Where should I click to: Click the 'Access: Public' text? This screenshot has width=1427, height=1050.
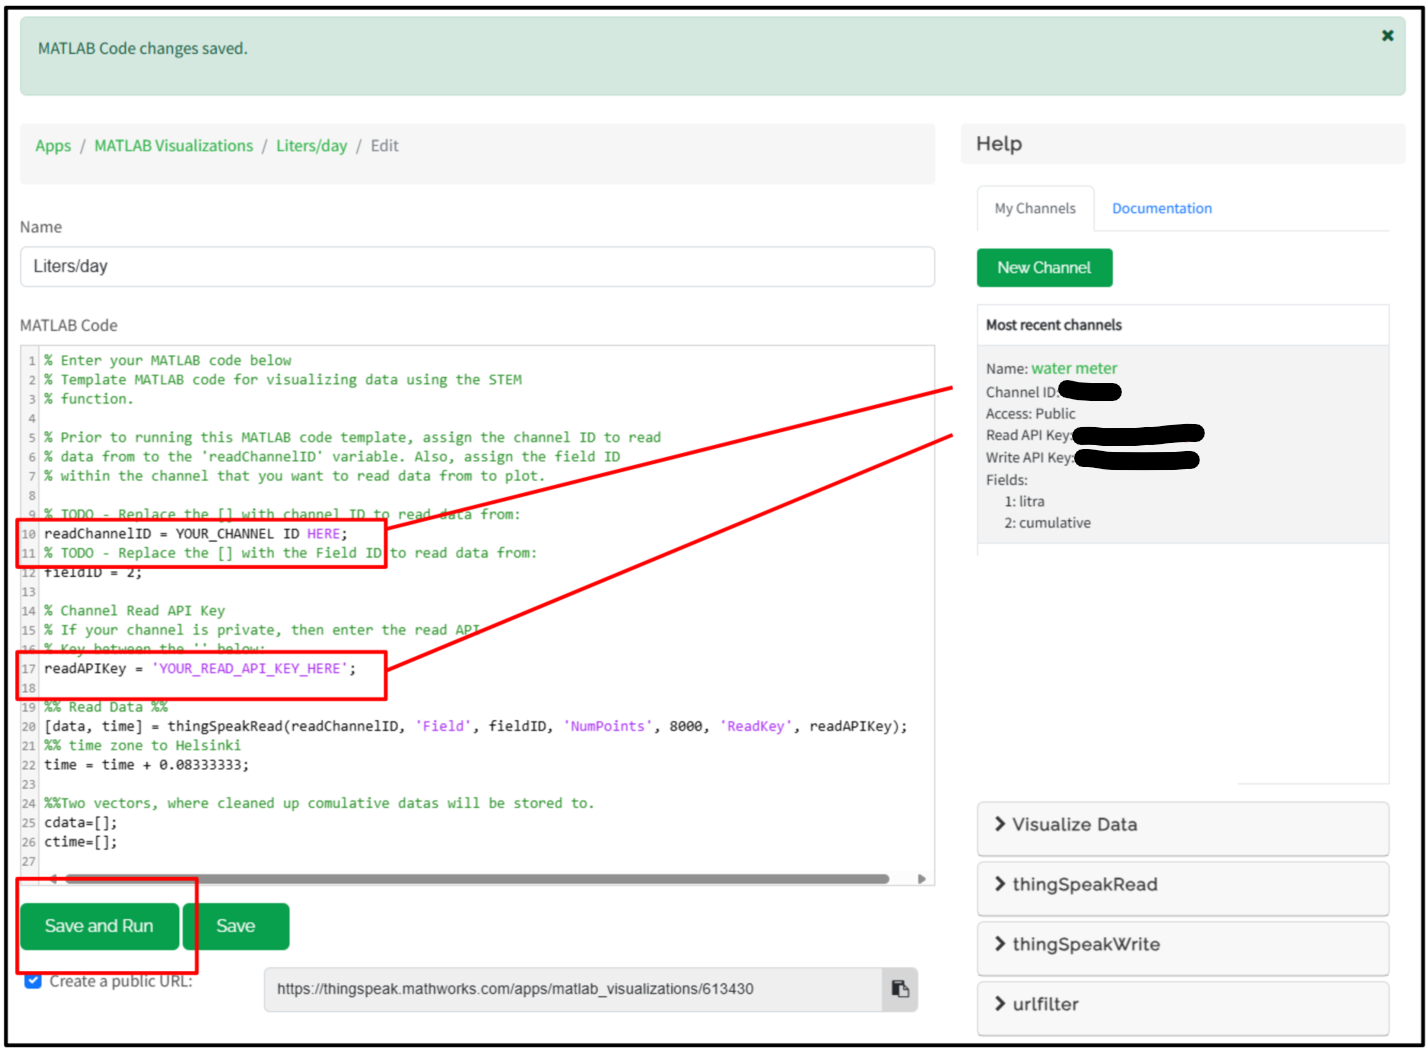pyautogui.click(x=1031, y=414)
